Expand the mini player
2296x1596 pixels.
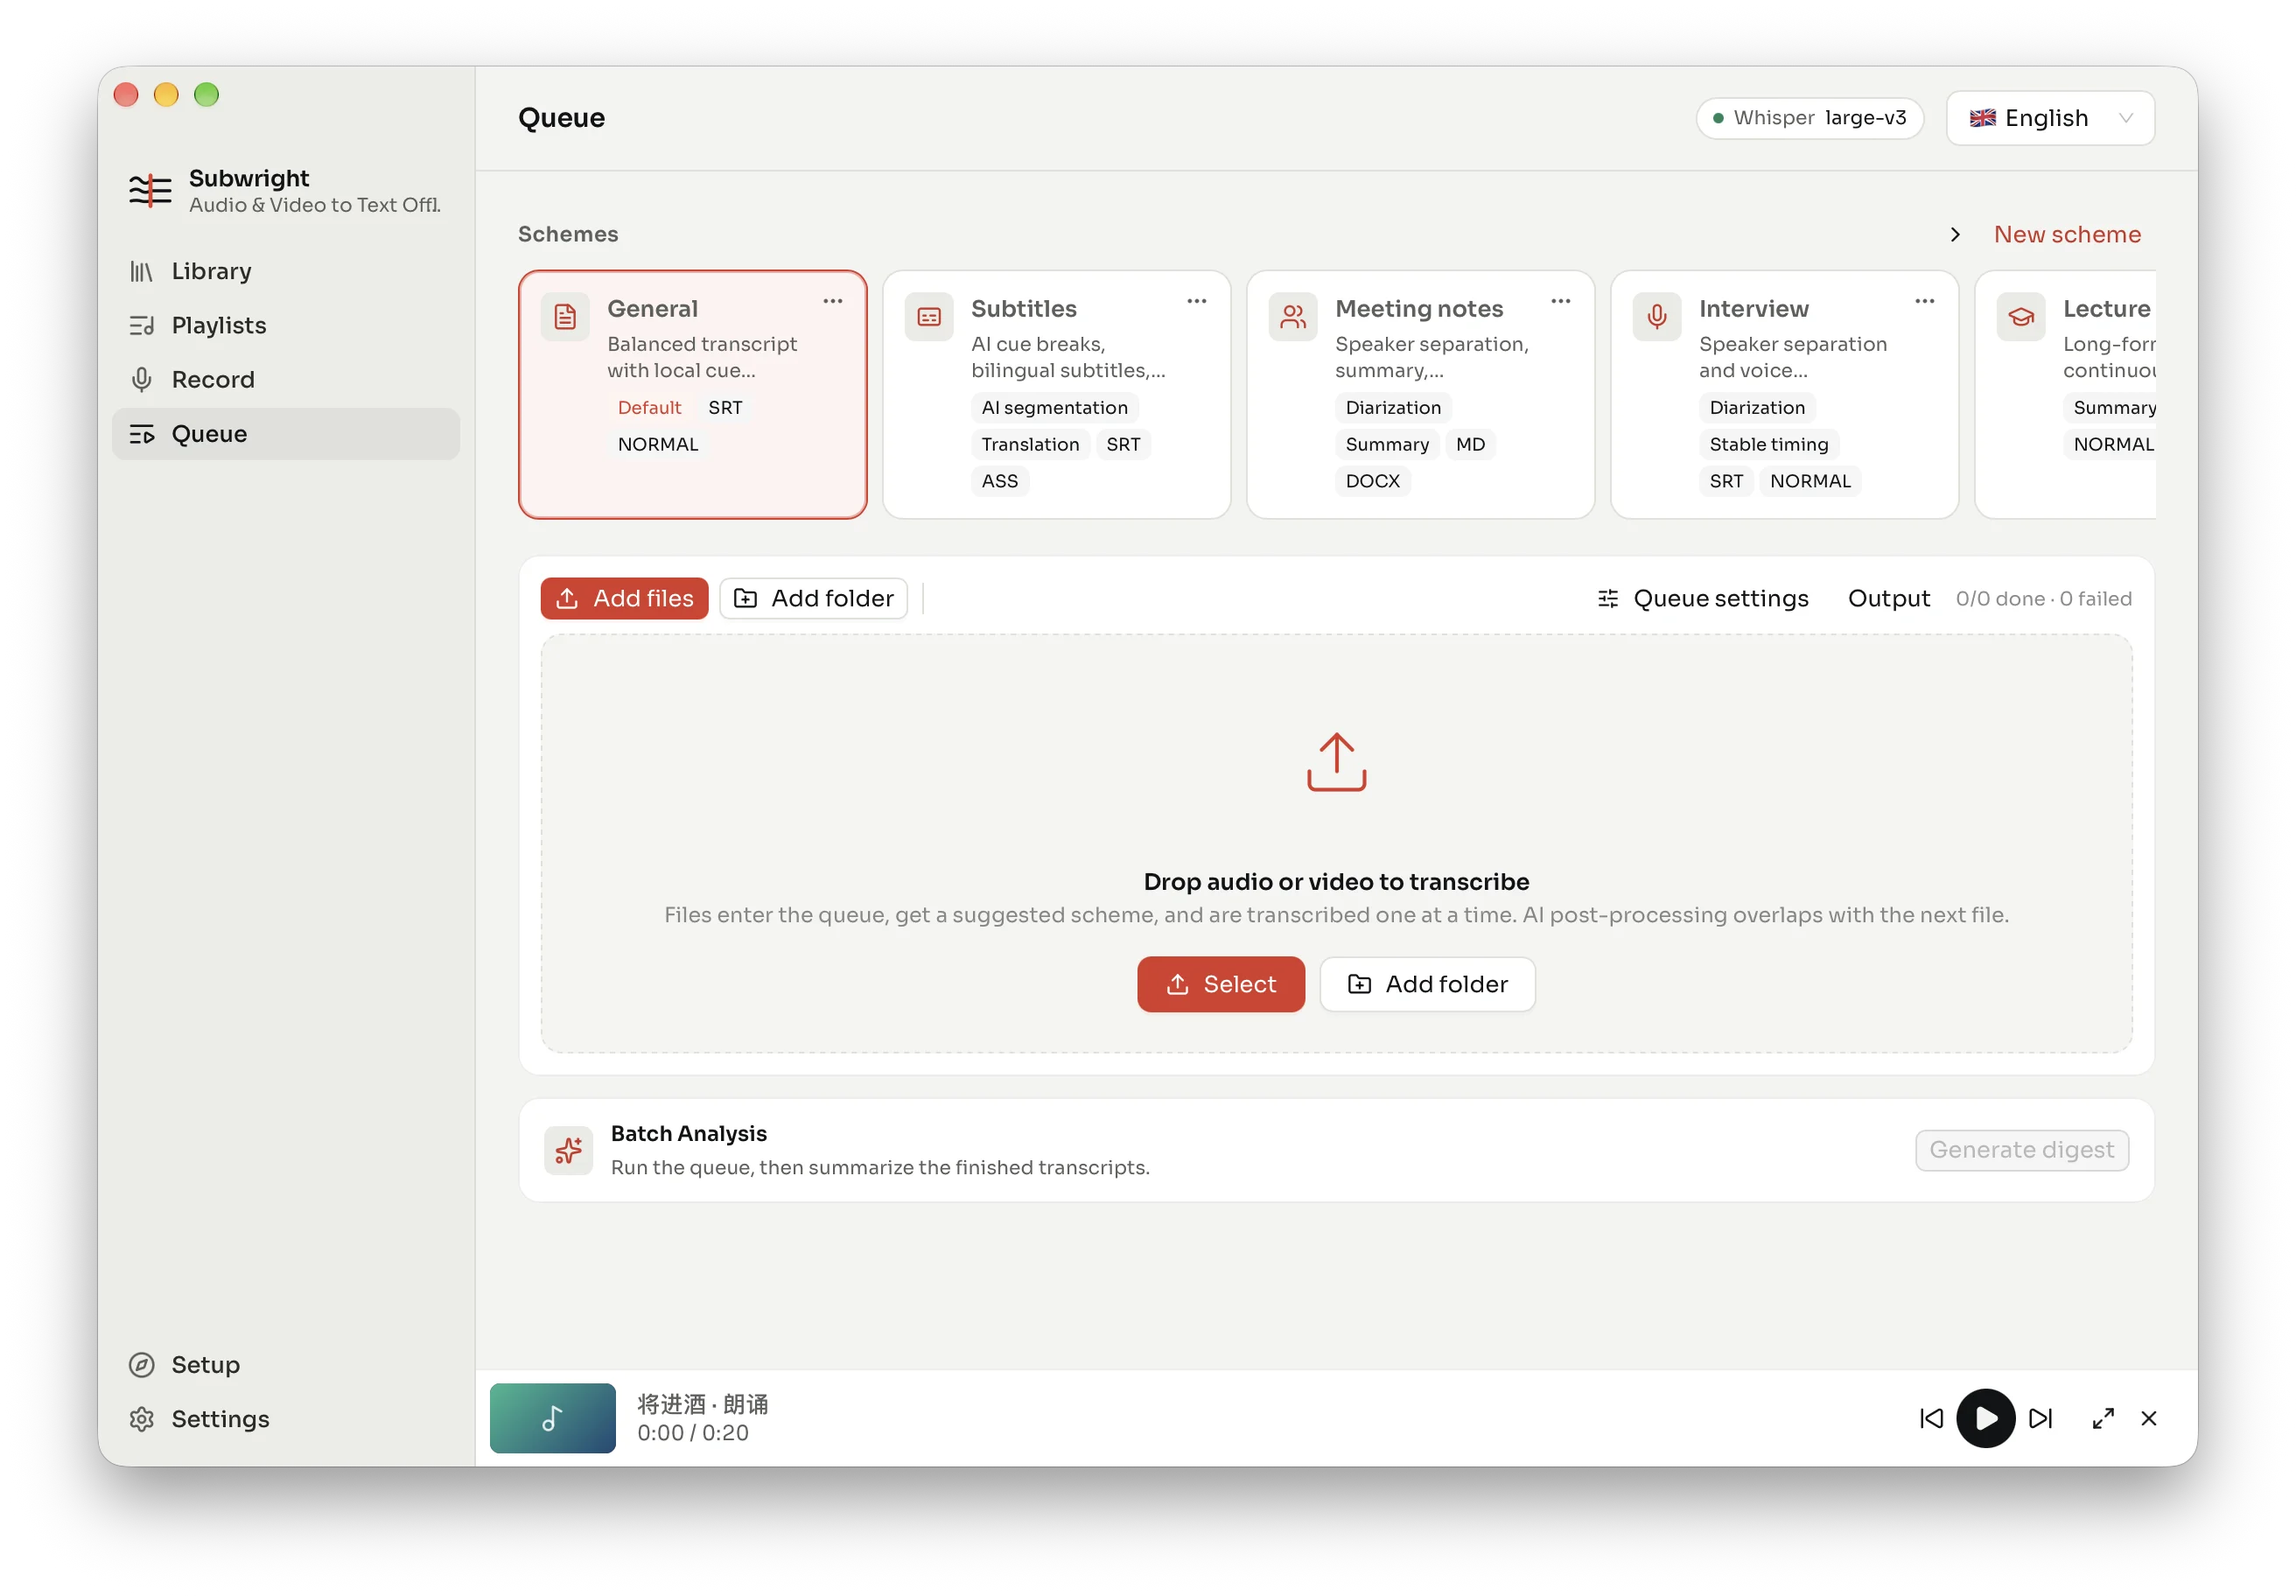[2102, 1418]
